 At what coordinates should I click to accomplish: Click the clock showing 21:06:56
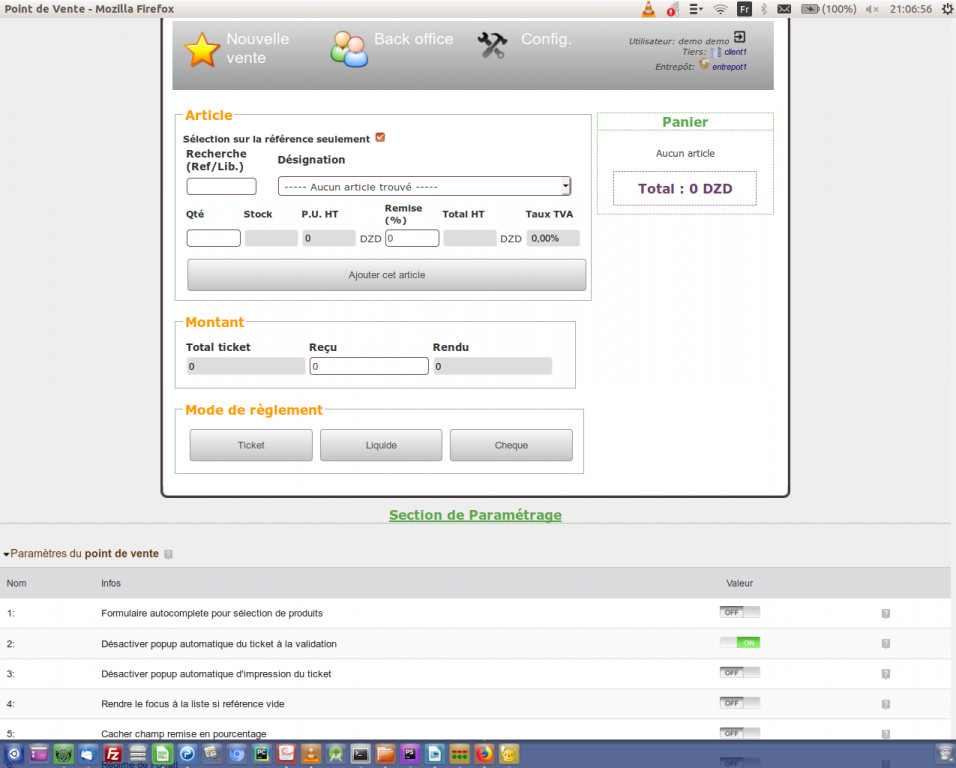911,9
